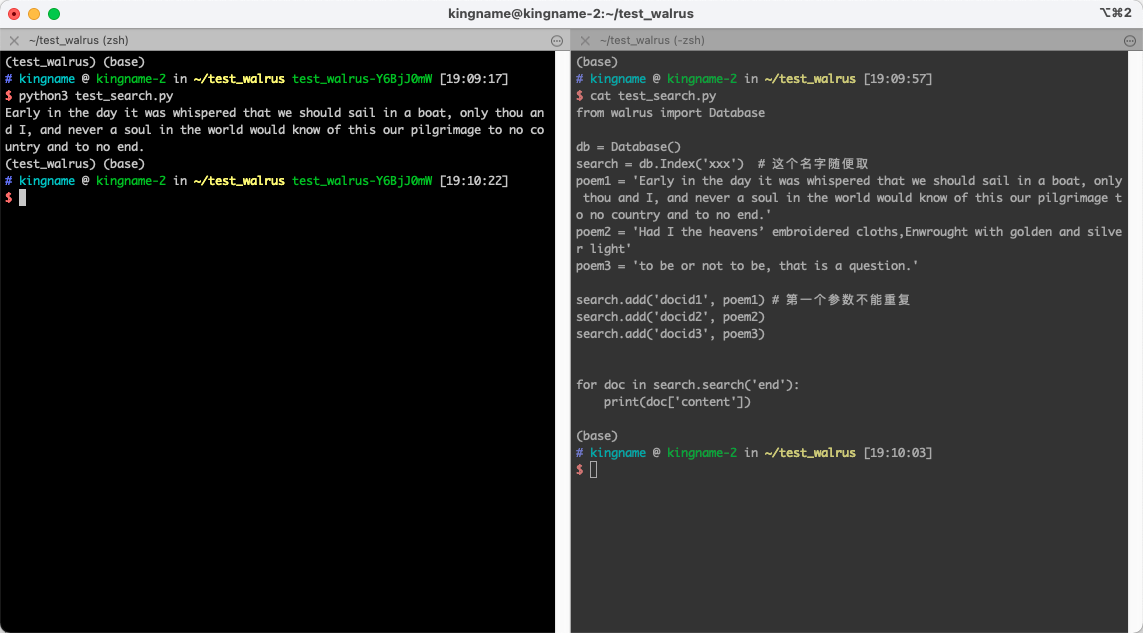Close the left ~/test_walrus (zsh) pane
The image size is (1143, 633).
coord(14,41)
